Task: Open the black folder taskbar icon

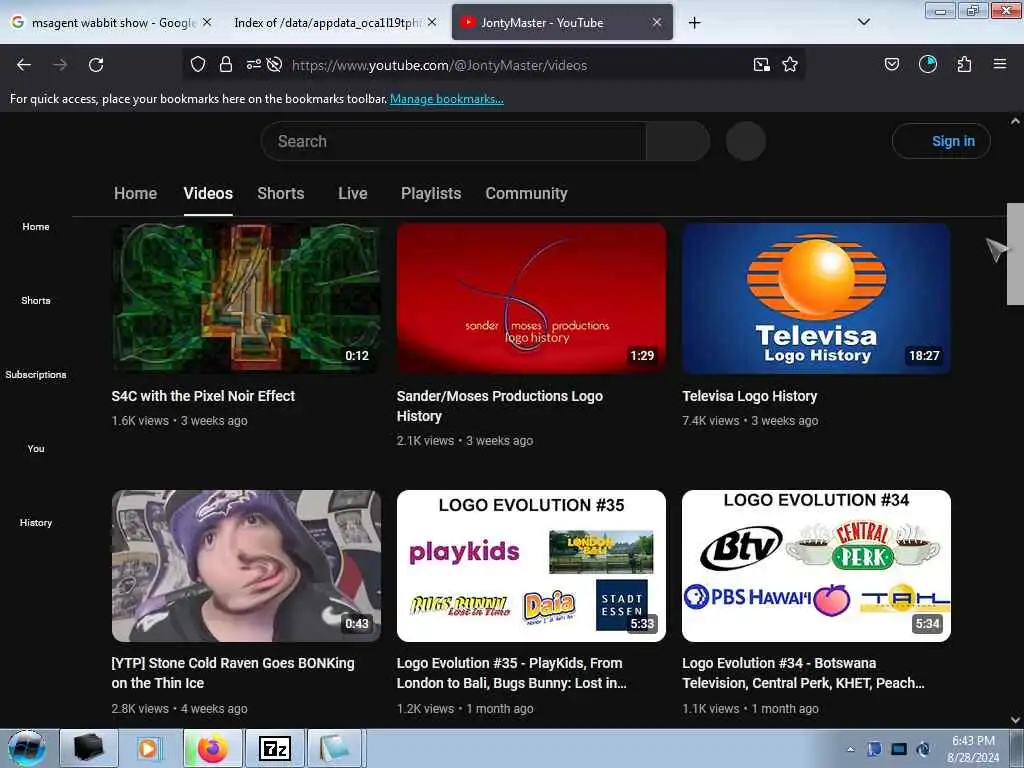Action: 89,748
